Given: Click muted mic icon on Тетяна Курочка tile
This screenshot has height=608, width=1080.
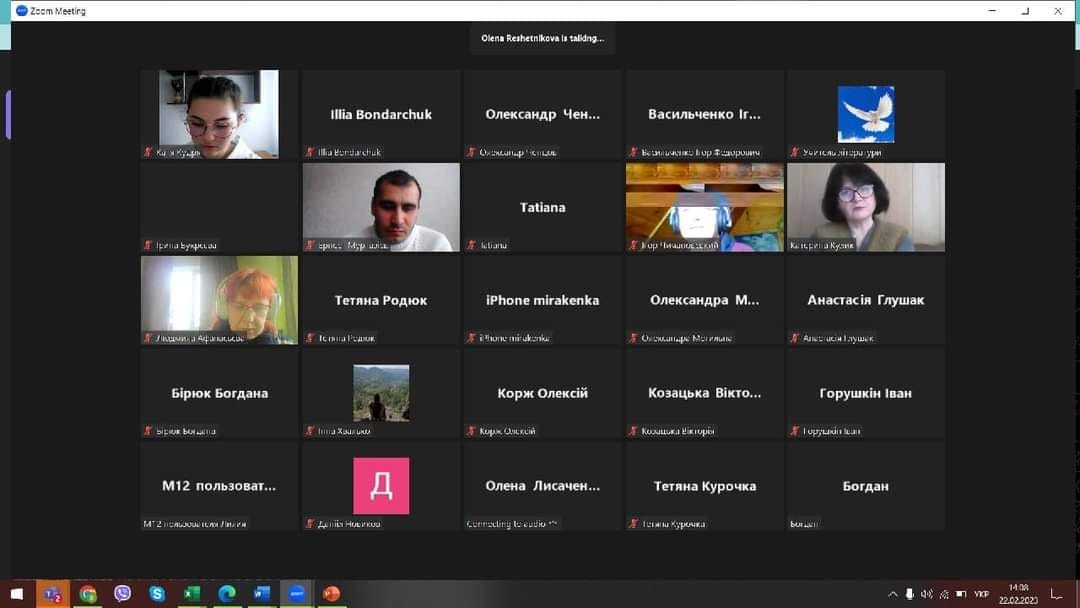Looking at the screenshot, I should pyautogui.click(x=634, y=524).
